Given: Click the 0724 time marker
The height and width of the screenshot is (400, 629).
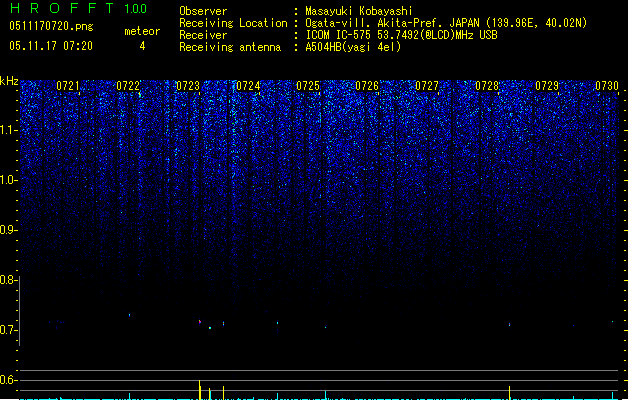Looking at the screenshot, I should point(248,86).
